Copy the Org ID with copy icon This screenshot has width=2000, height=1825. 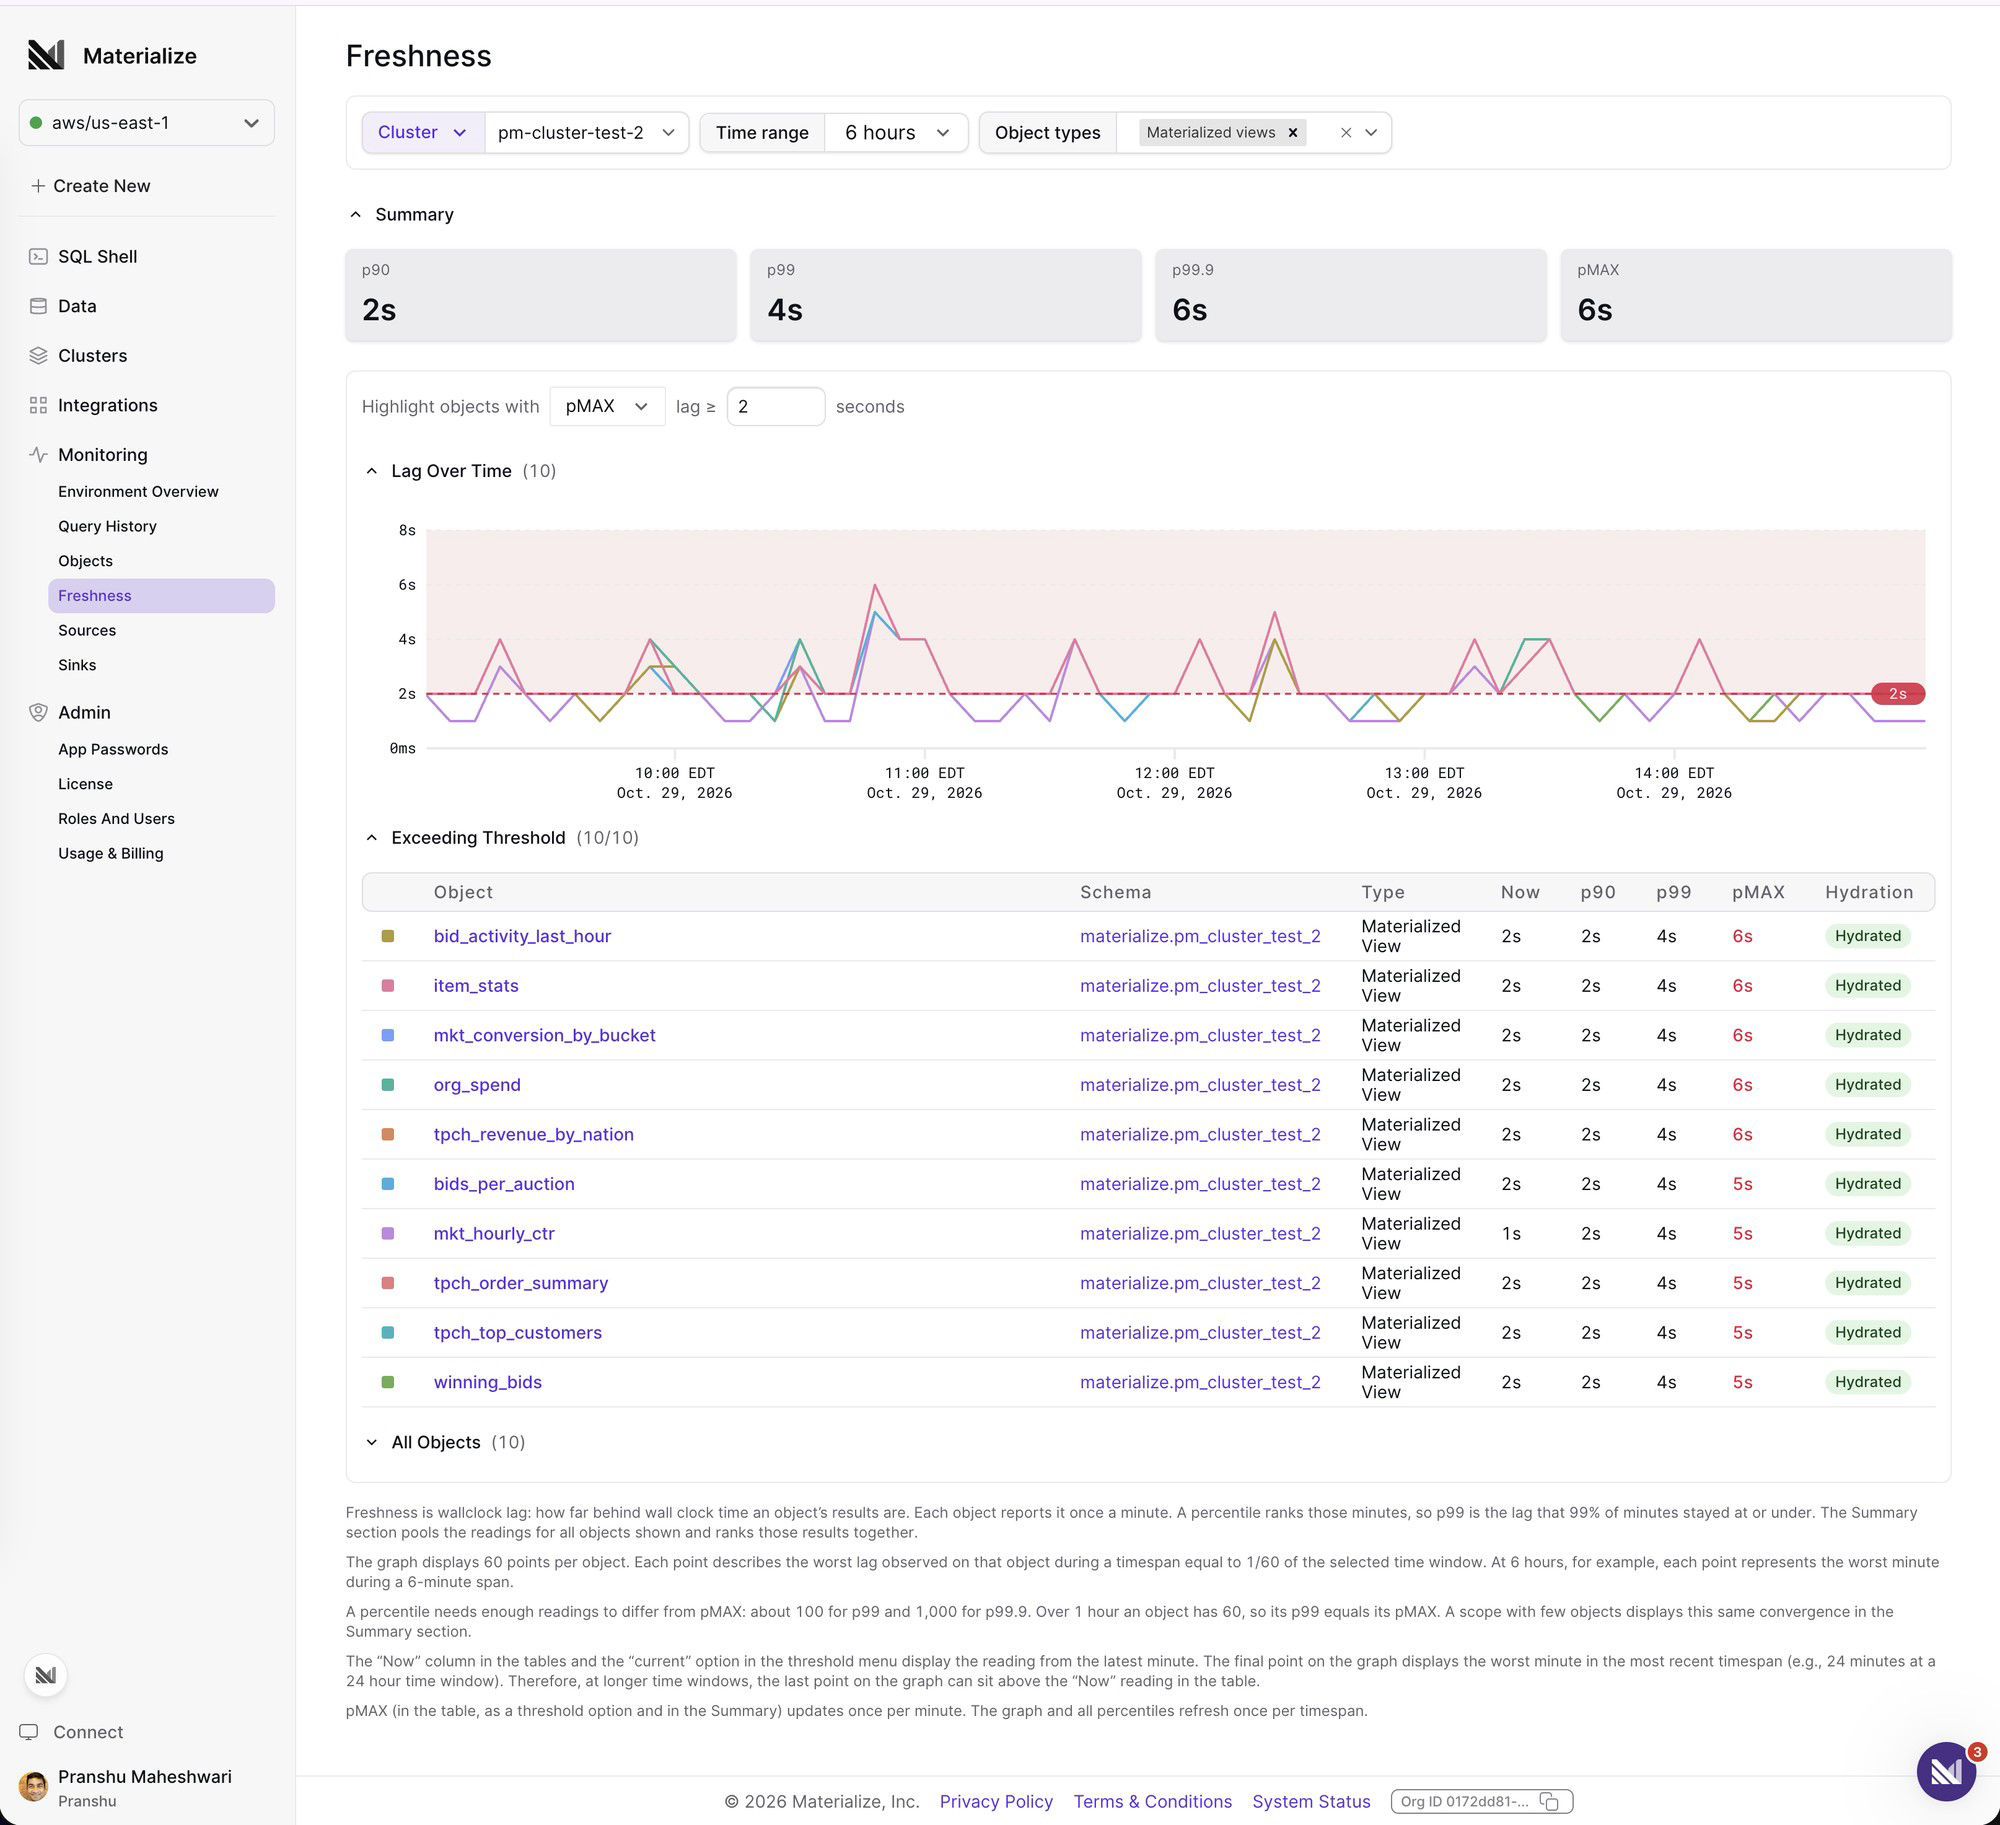[x=1549, y=1801]
